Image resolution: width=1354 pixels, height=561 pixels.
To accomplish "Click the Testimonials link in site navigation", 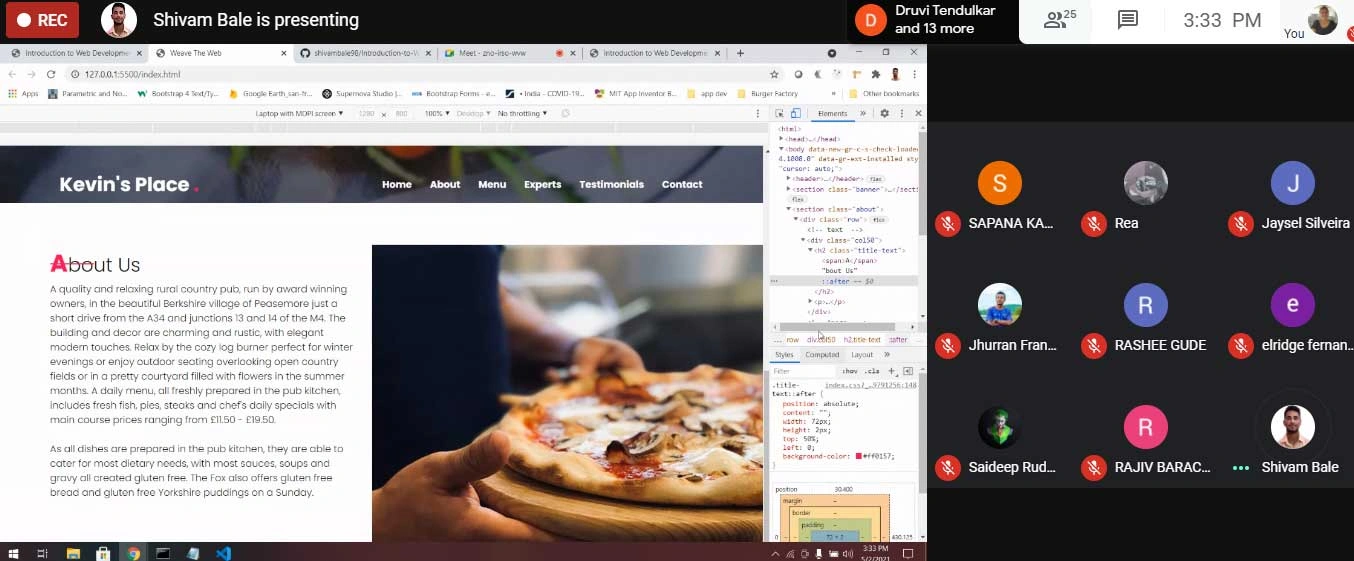I will click(x=611, y=184).
